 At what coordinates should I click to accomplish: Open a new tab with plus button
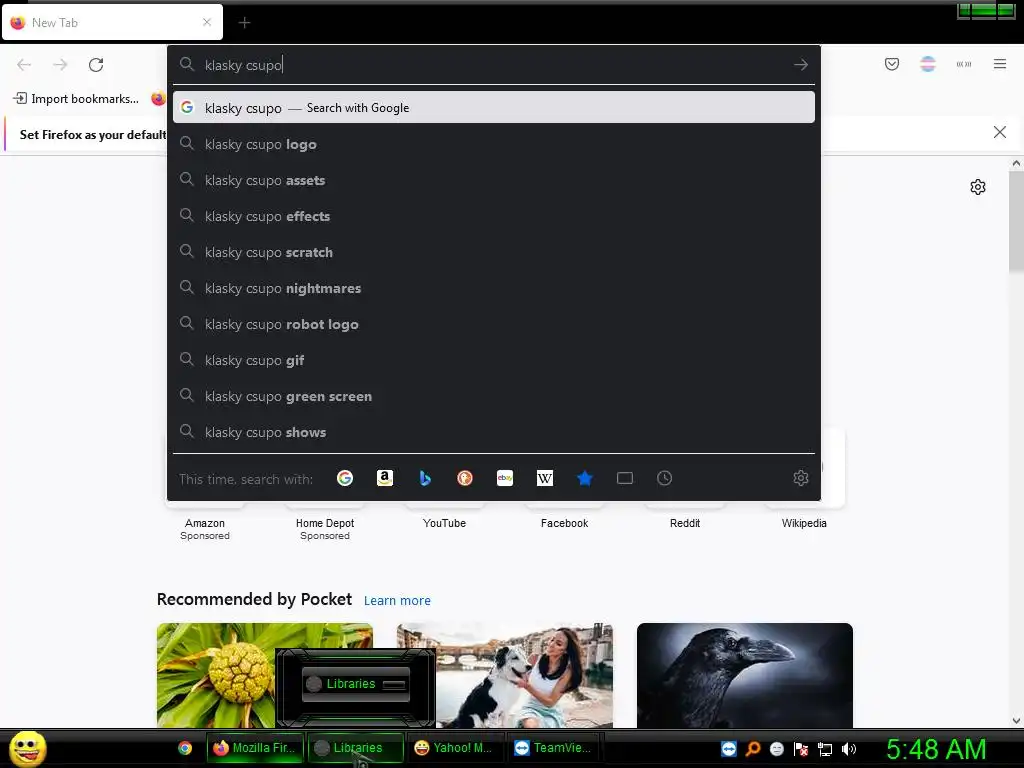pos(244,23)
